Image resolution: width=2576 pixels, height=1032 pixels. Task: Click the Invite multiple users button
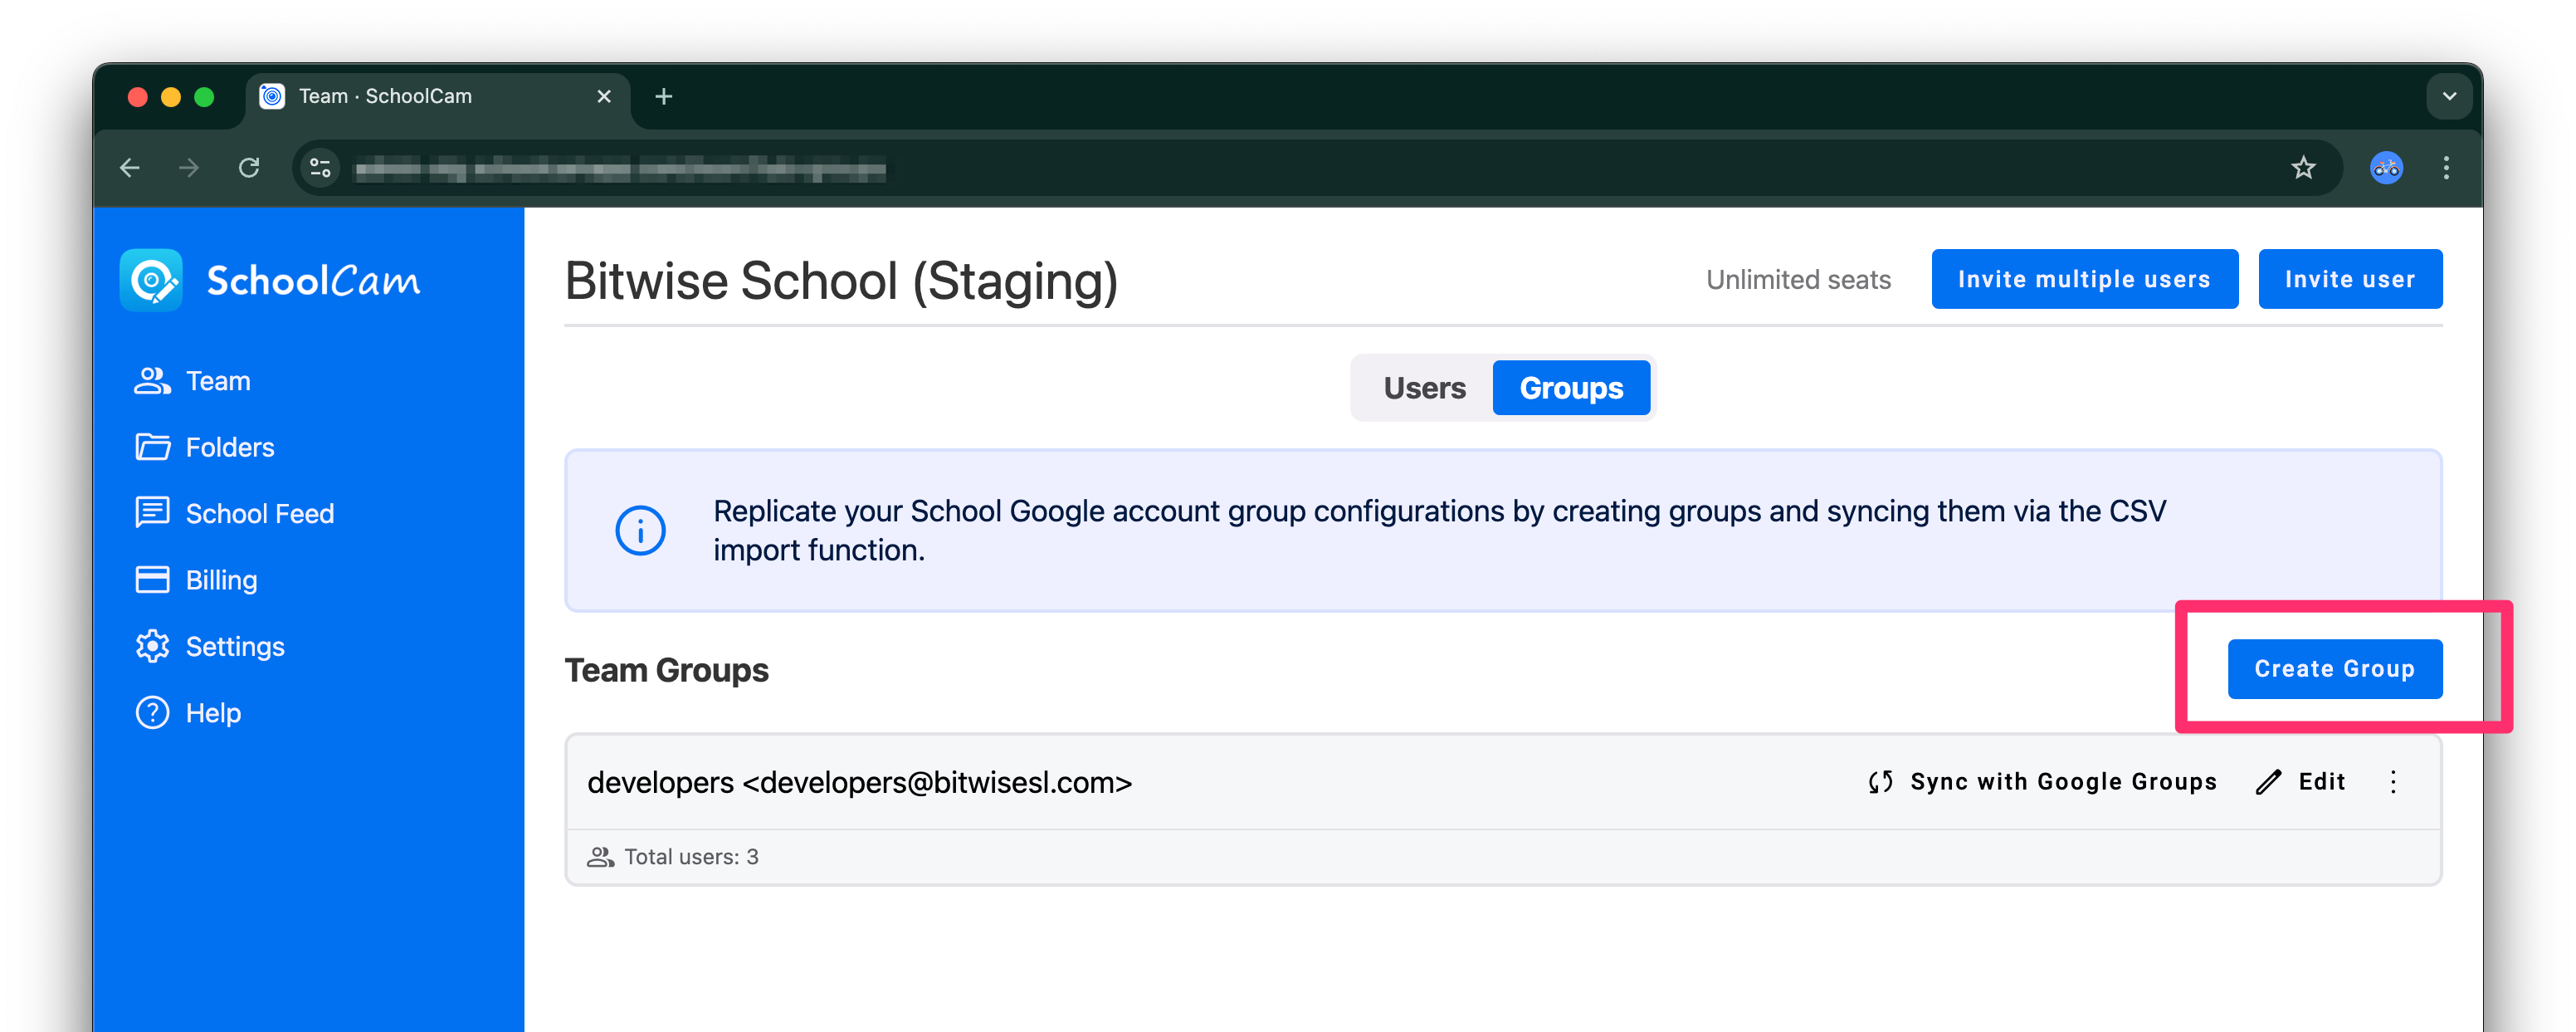point(2084,279)
